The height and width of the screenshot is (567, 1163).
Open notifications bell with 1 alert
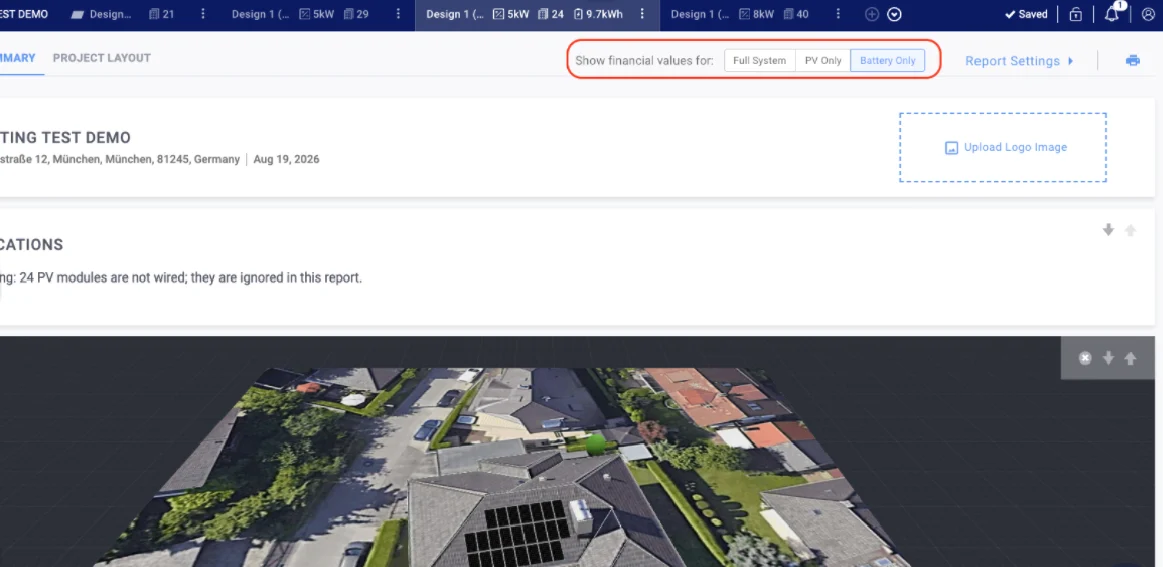(1111, 13)
